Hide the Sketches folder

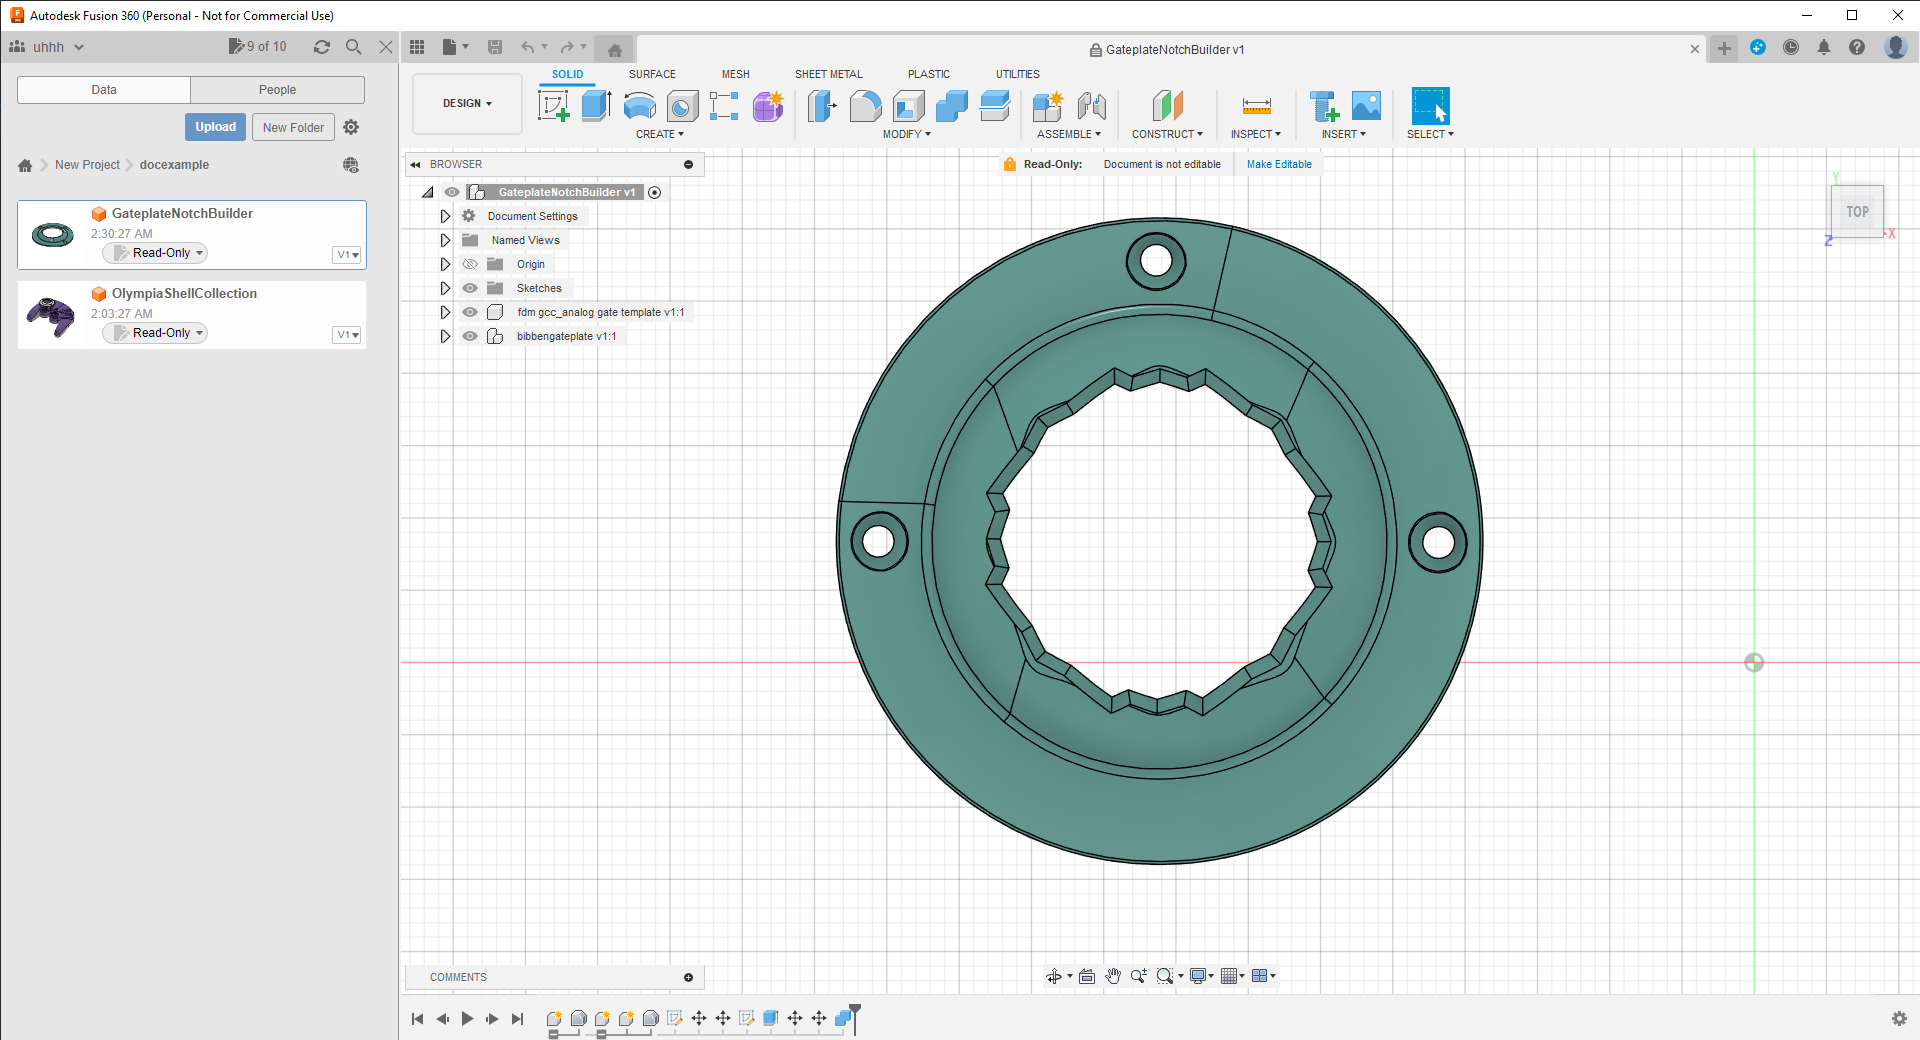pyautogui.click(x=470, y=288)
